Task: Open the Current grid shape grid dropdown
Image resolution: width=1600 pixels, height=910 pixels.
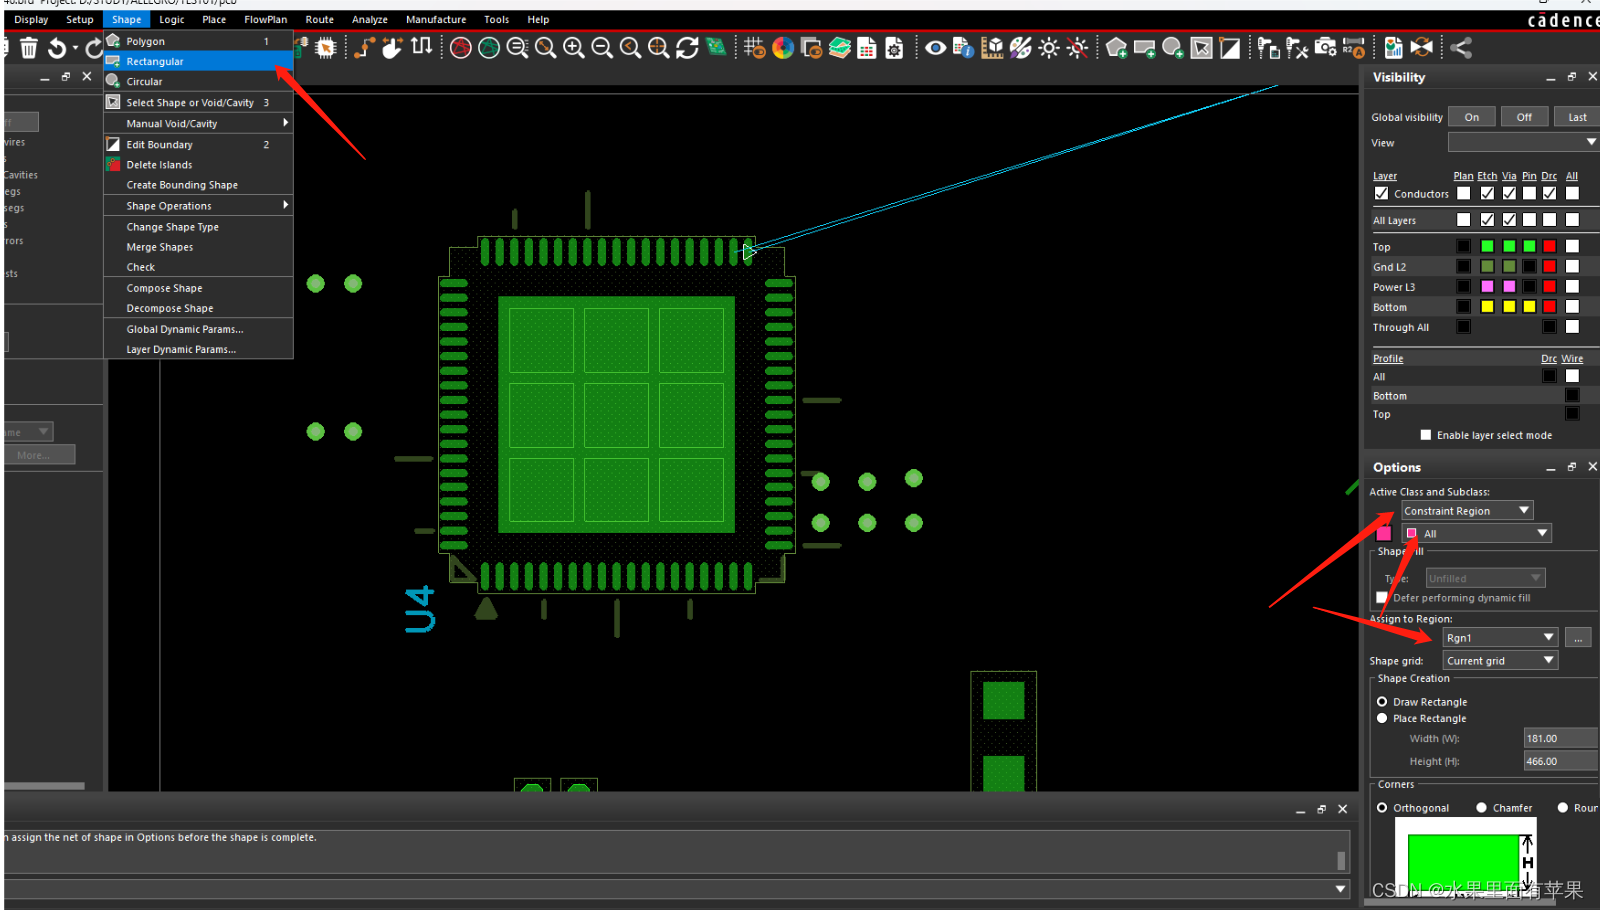Action: (1500, 661)
